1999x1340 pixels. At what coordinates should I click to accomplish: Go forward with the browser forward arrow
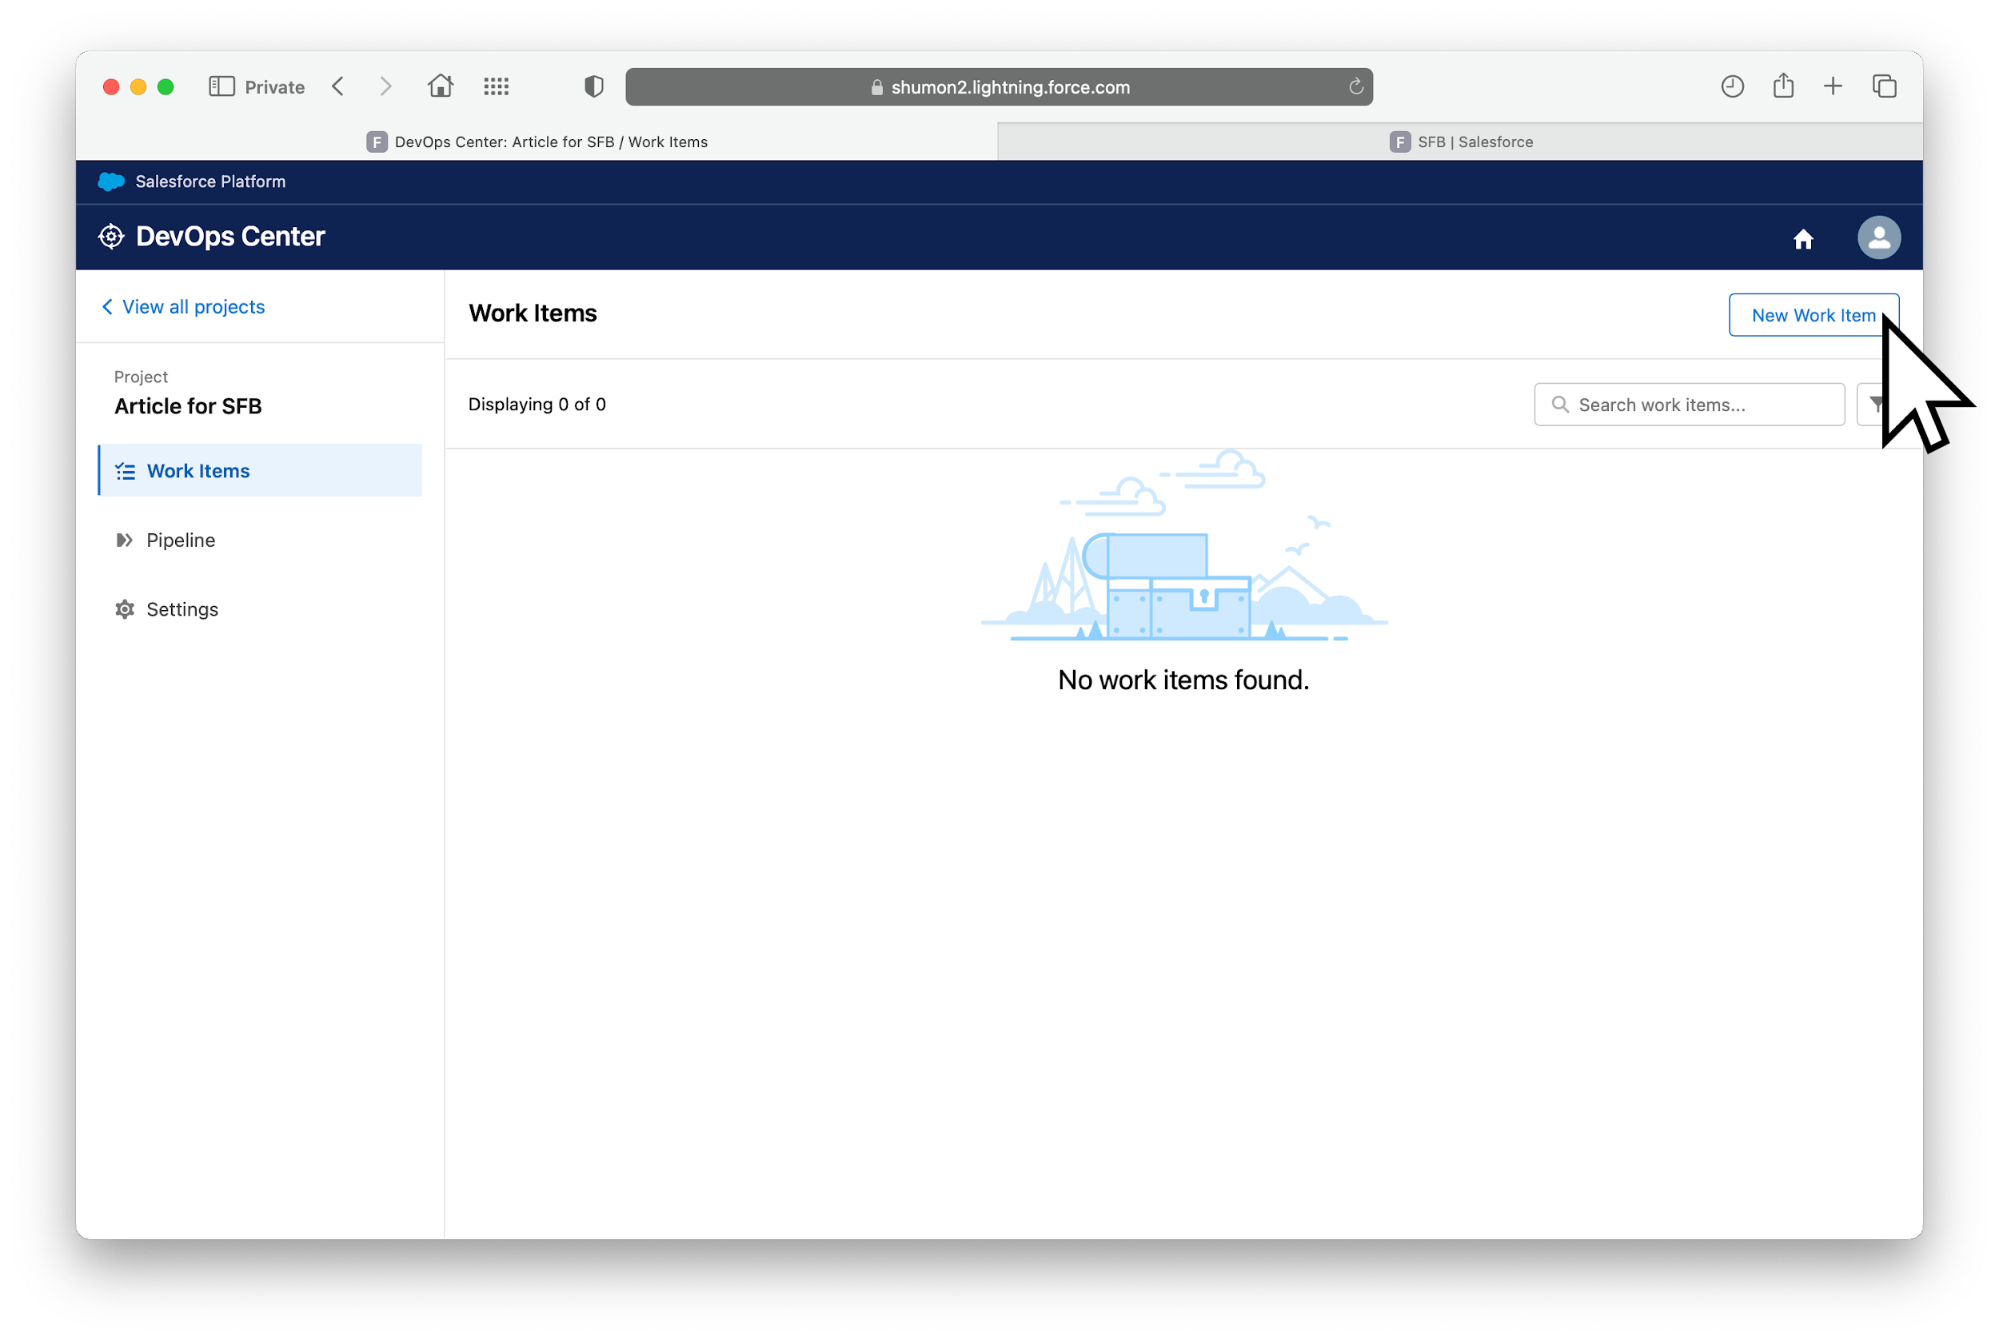[385, 87]
